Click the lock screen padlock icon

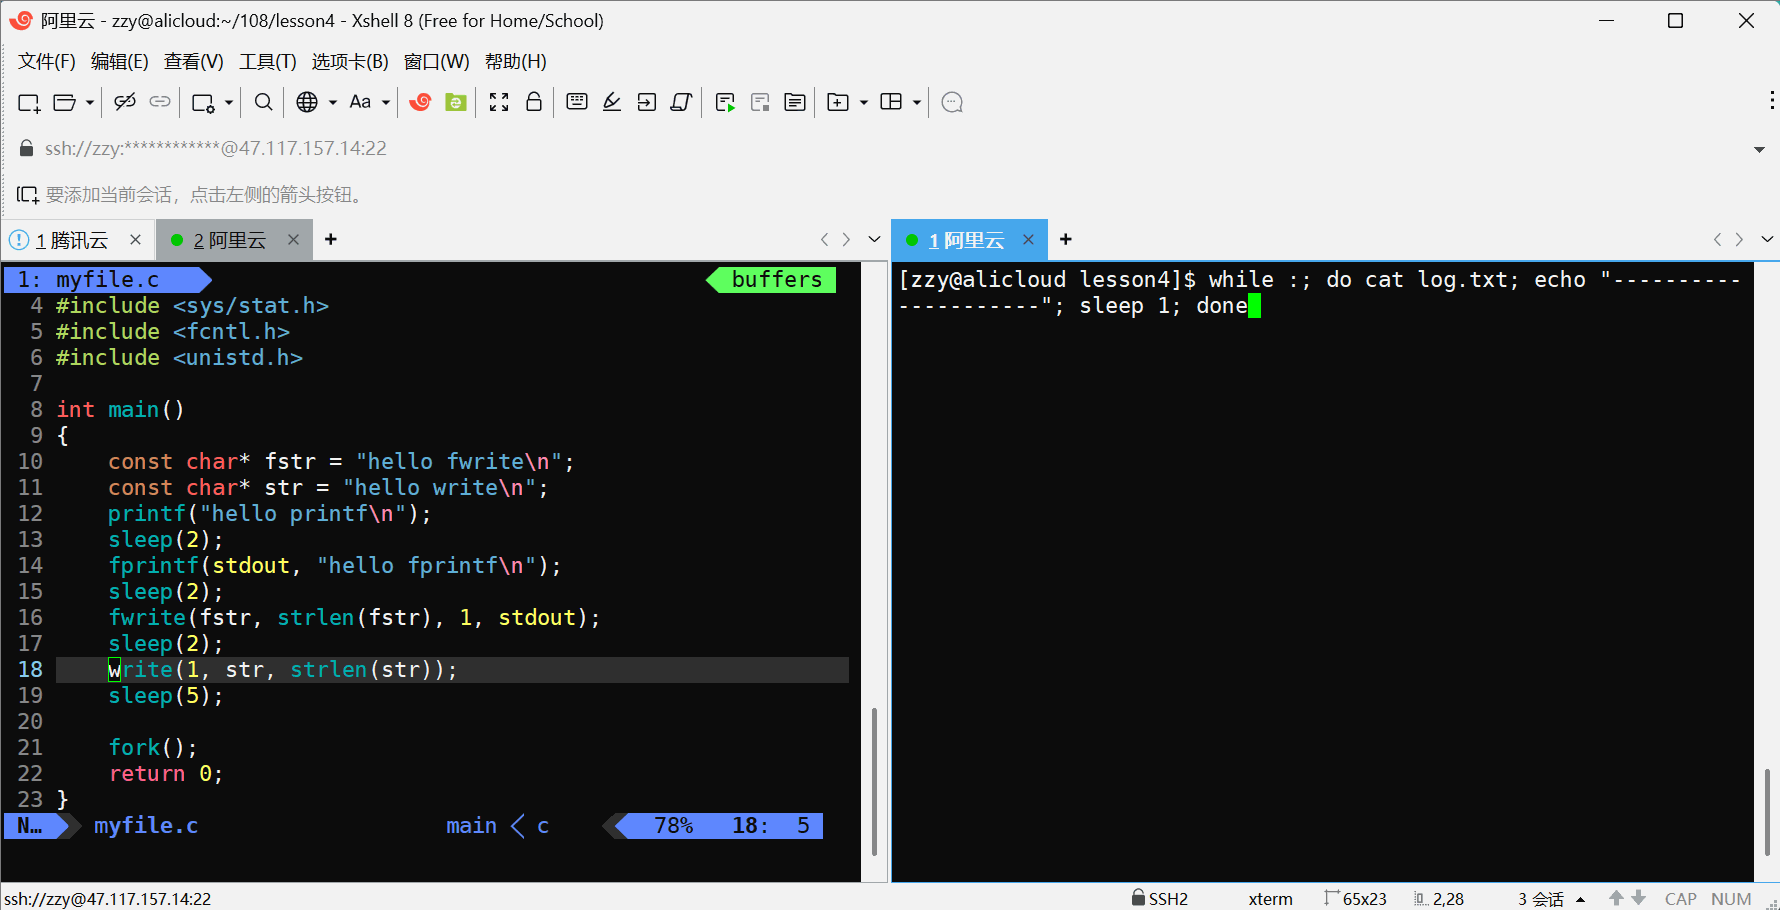click(x=534, y=102)
